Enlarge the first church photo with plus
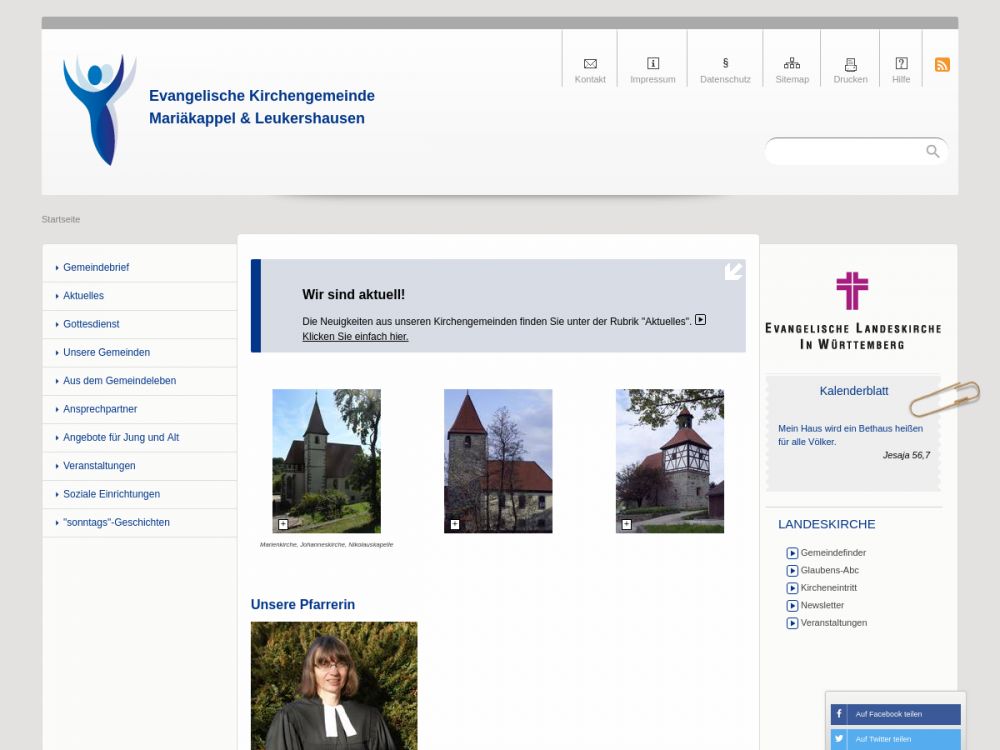 click(x=283, y=524)
